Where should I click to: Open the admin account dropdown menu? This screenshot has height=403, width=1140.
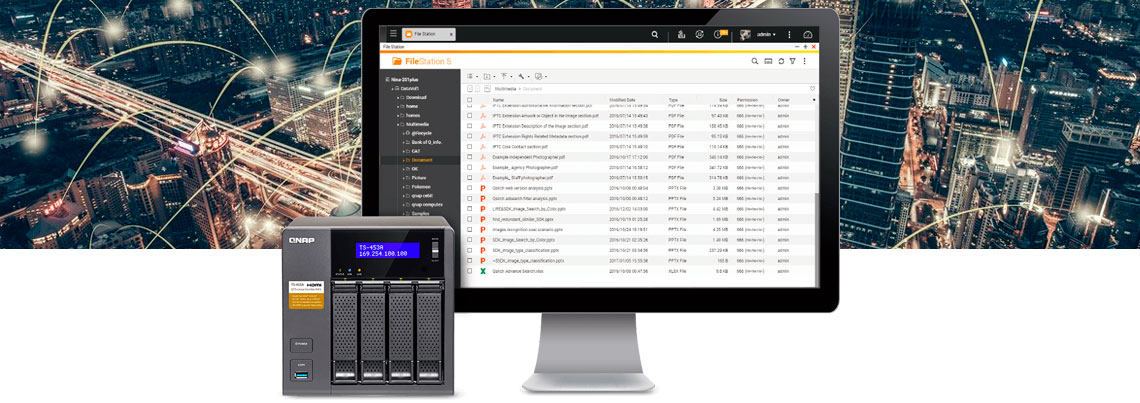[x=766, y=34]
